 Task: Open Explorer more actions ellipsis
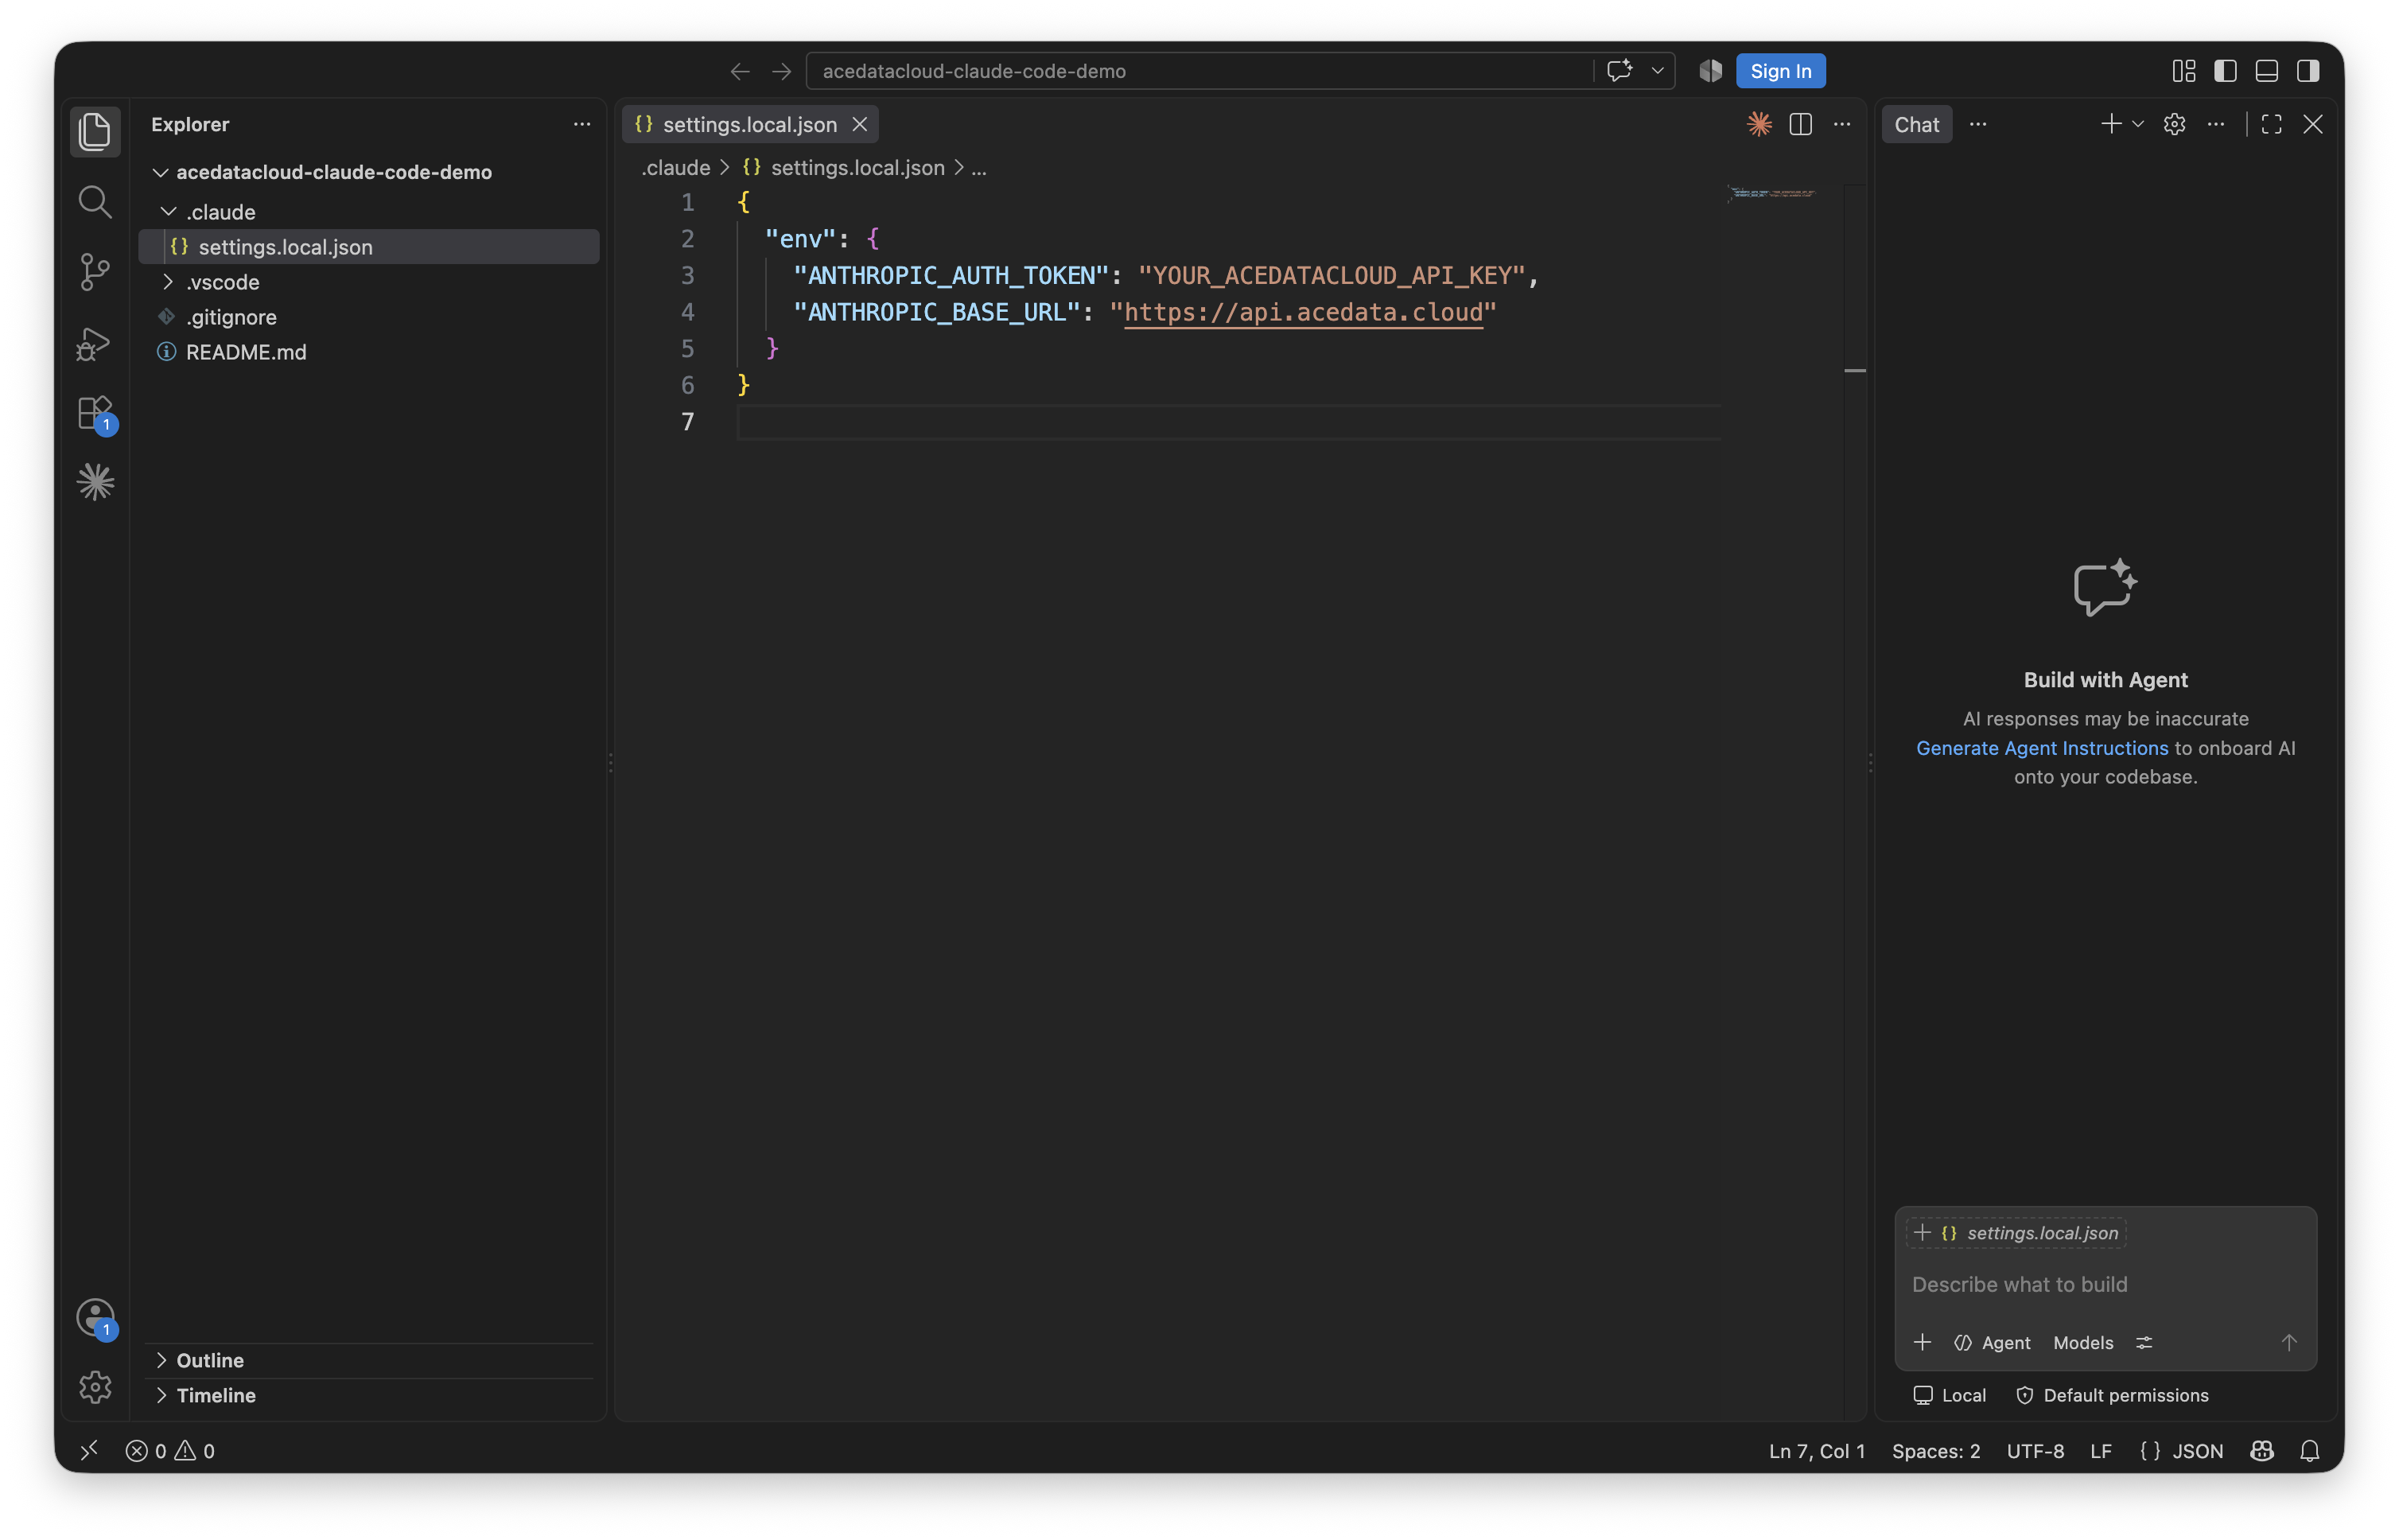click(x=582, y=124)
